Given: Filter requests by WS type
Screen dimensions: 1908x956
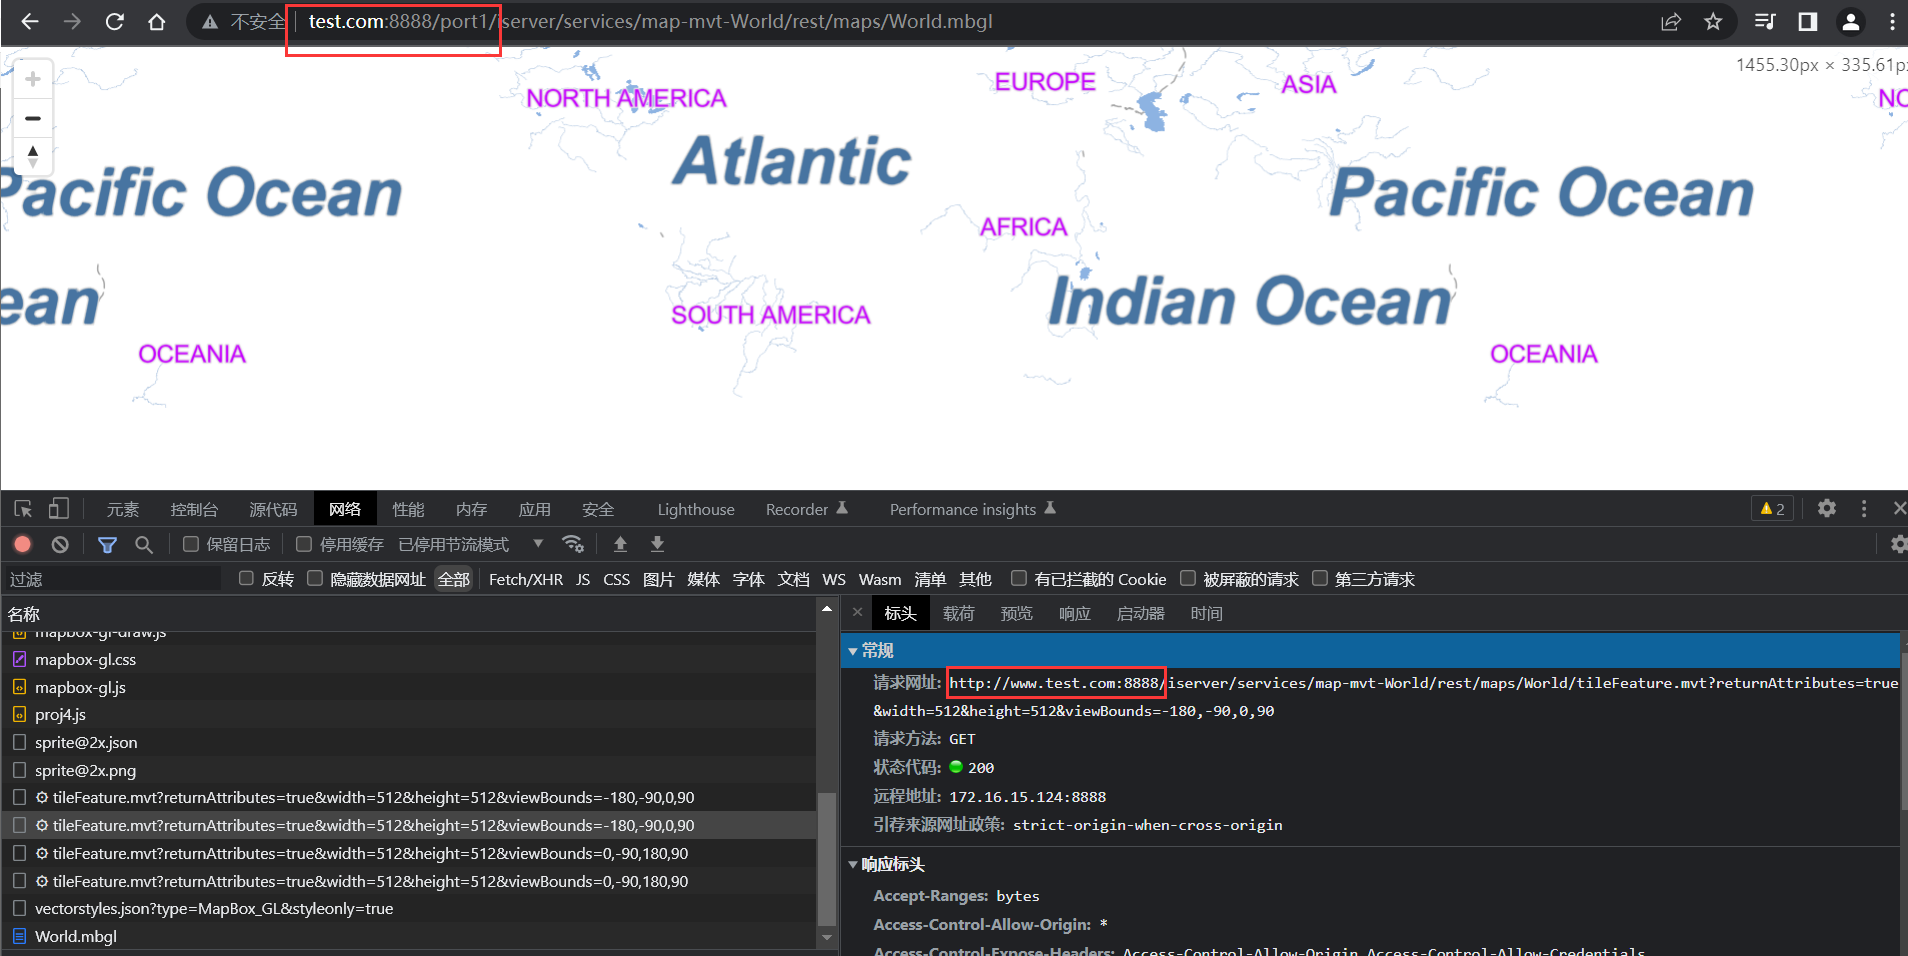Looking at the screenshot, I should (834, 579).
